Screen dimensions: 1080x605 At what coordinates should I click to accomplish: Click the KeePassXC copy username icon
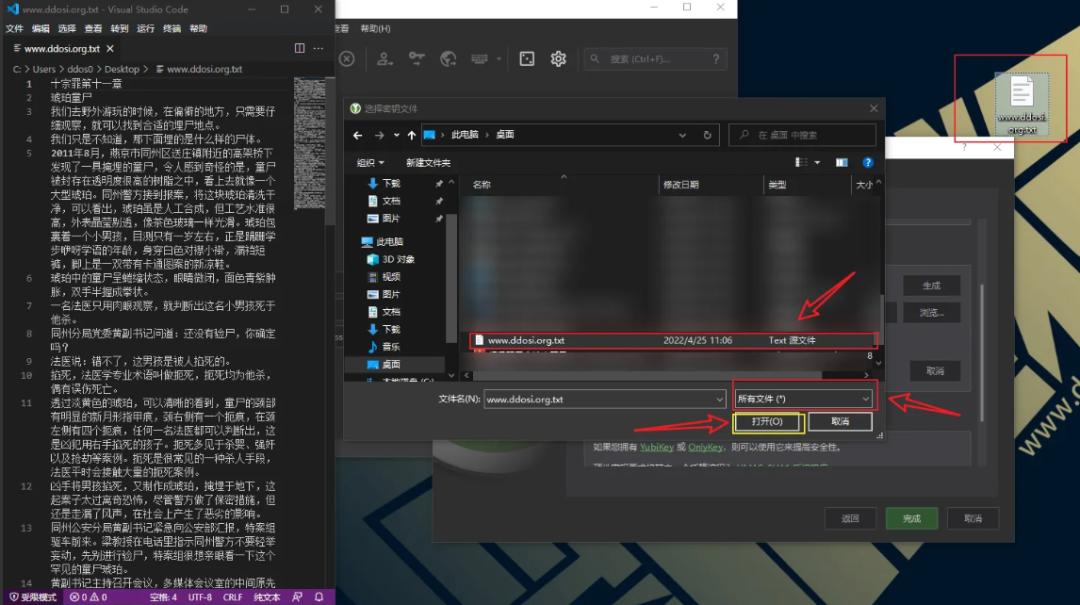coord(384,59)
